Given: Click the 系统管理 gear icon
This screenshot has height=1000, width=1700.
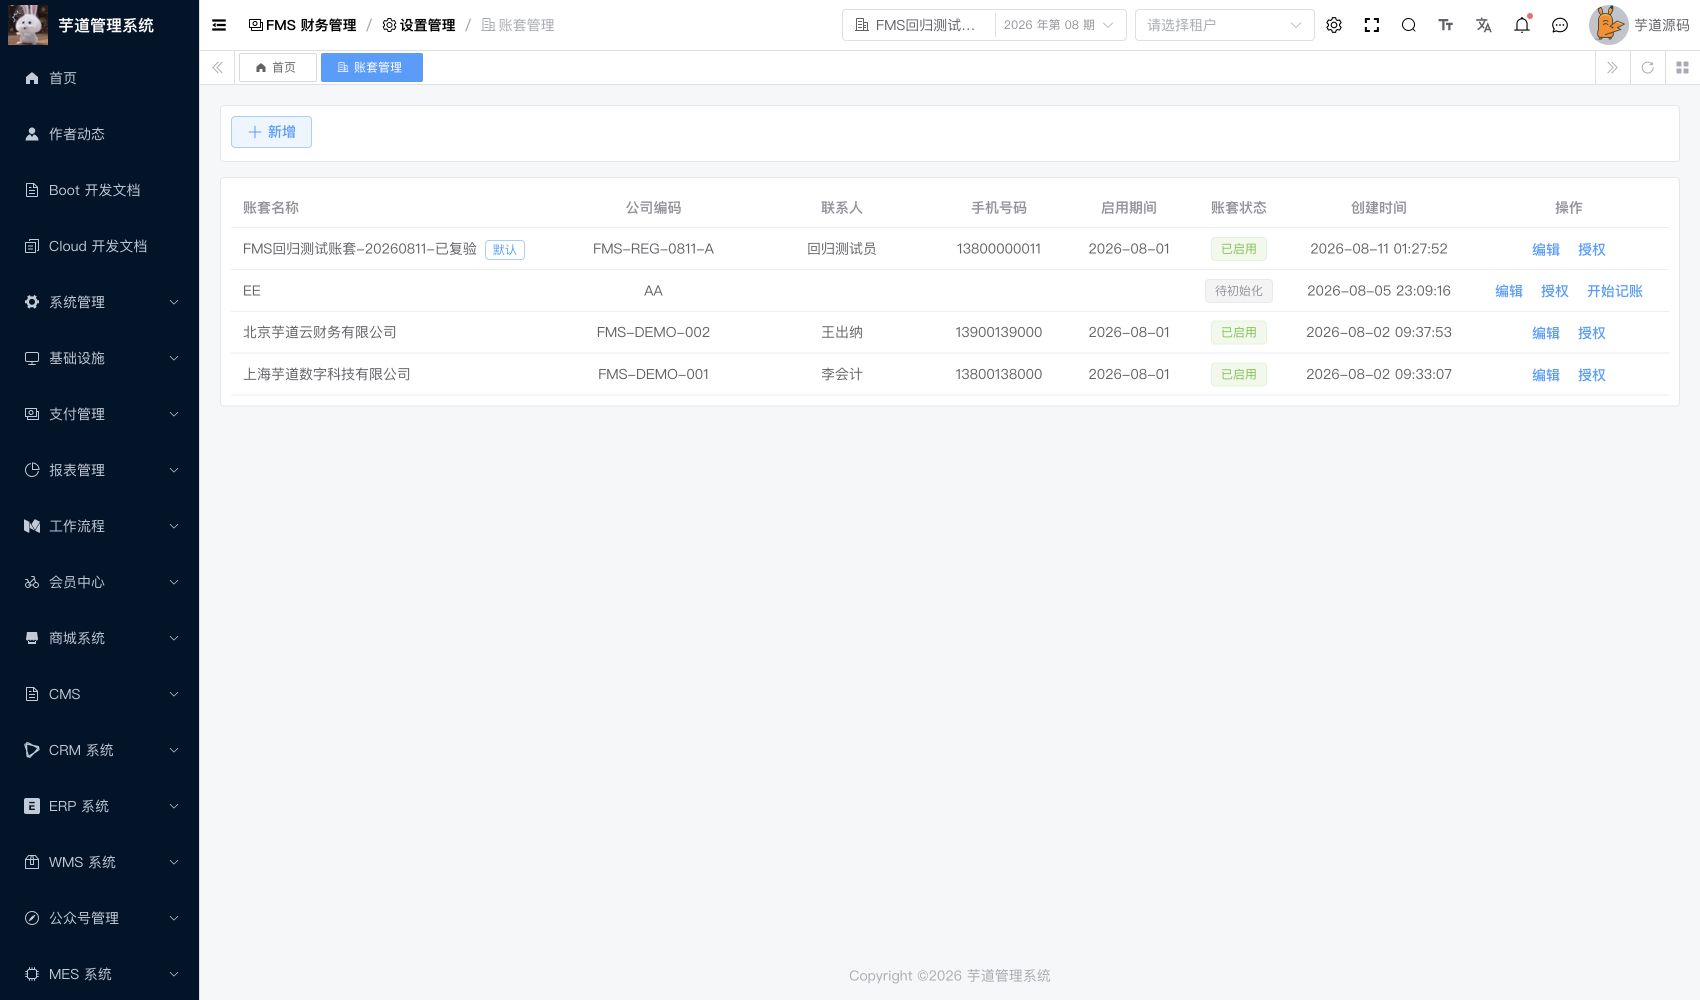Looking at the screenshot, I should pyautogui.click(x=32, y=302).
